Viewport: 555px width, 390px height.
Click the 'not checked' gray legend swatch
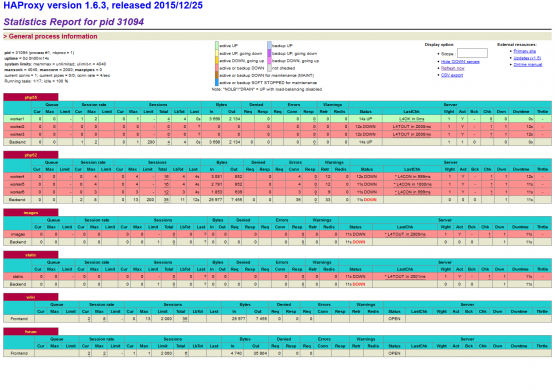(x=269, y=68)
